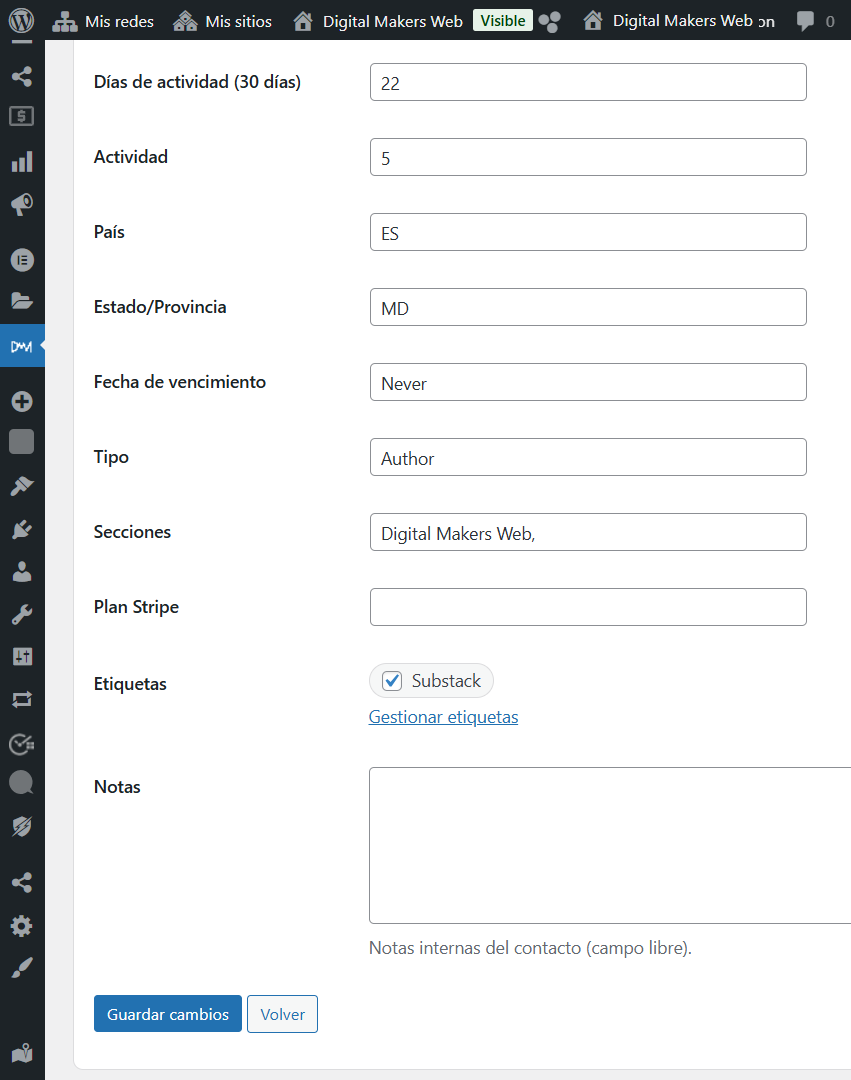Open Tools wrench icon in sidebar

pyautogui.click(x=22, y=615)
